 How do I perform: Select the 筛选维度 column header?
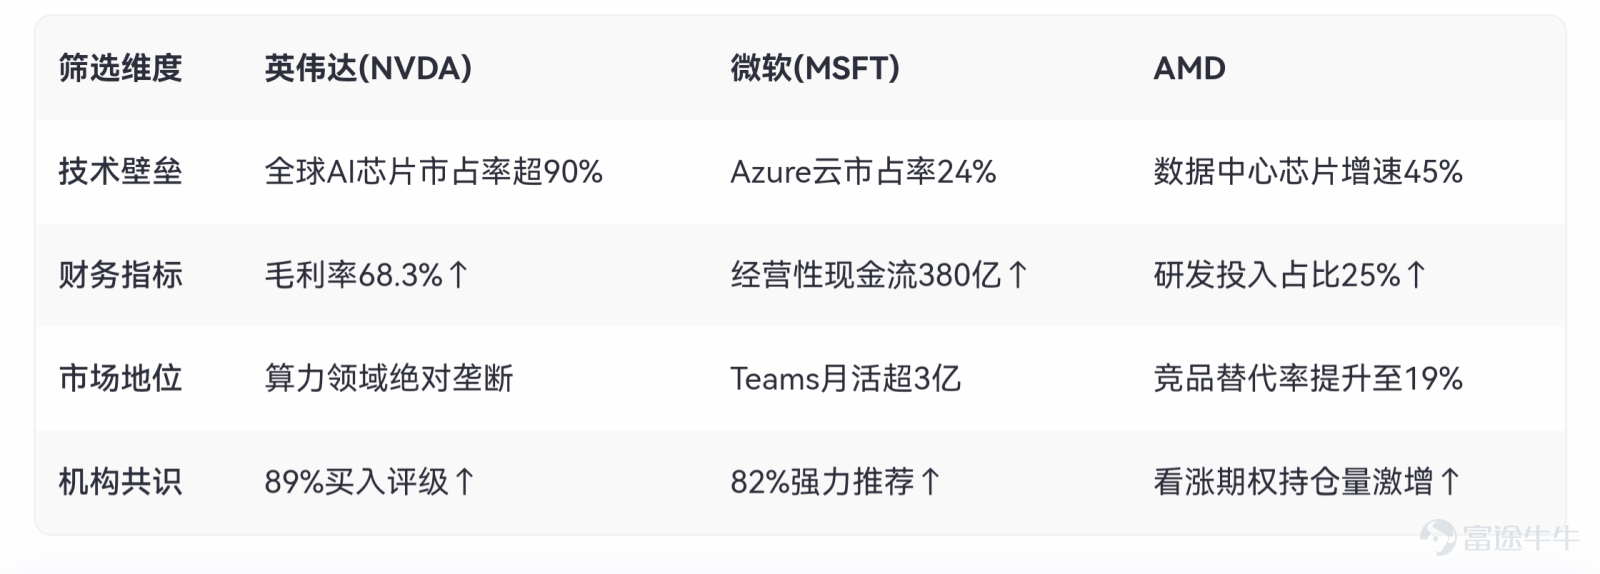(x=120, y=68)
